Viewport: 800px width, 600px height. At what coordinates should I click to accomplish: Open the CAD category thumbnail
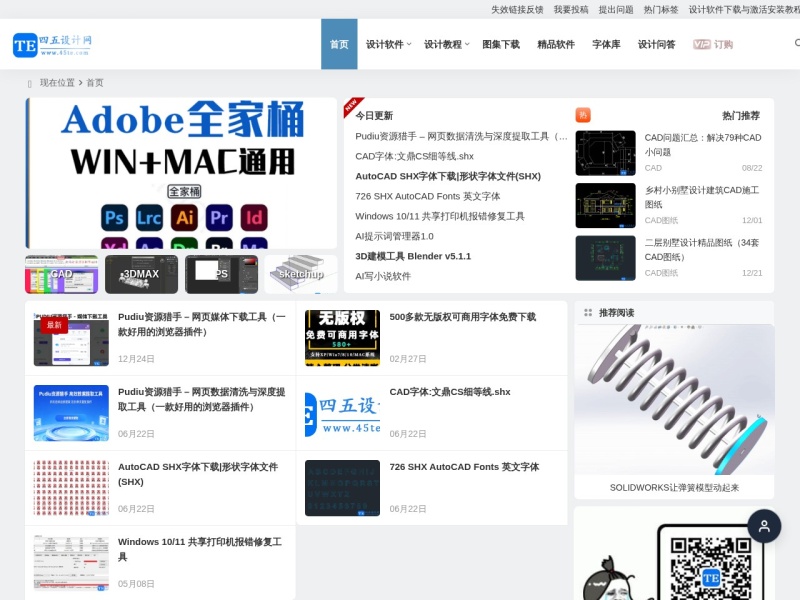[61, 274]
